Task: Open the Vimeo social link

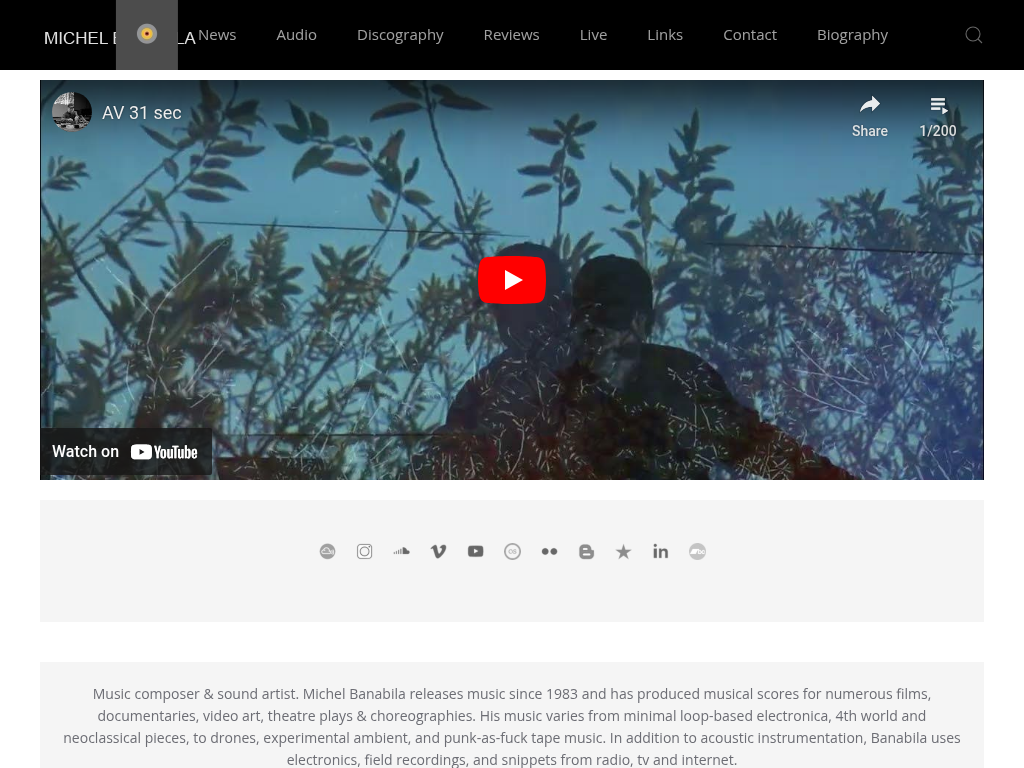Action: (438, 551)
